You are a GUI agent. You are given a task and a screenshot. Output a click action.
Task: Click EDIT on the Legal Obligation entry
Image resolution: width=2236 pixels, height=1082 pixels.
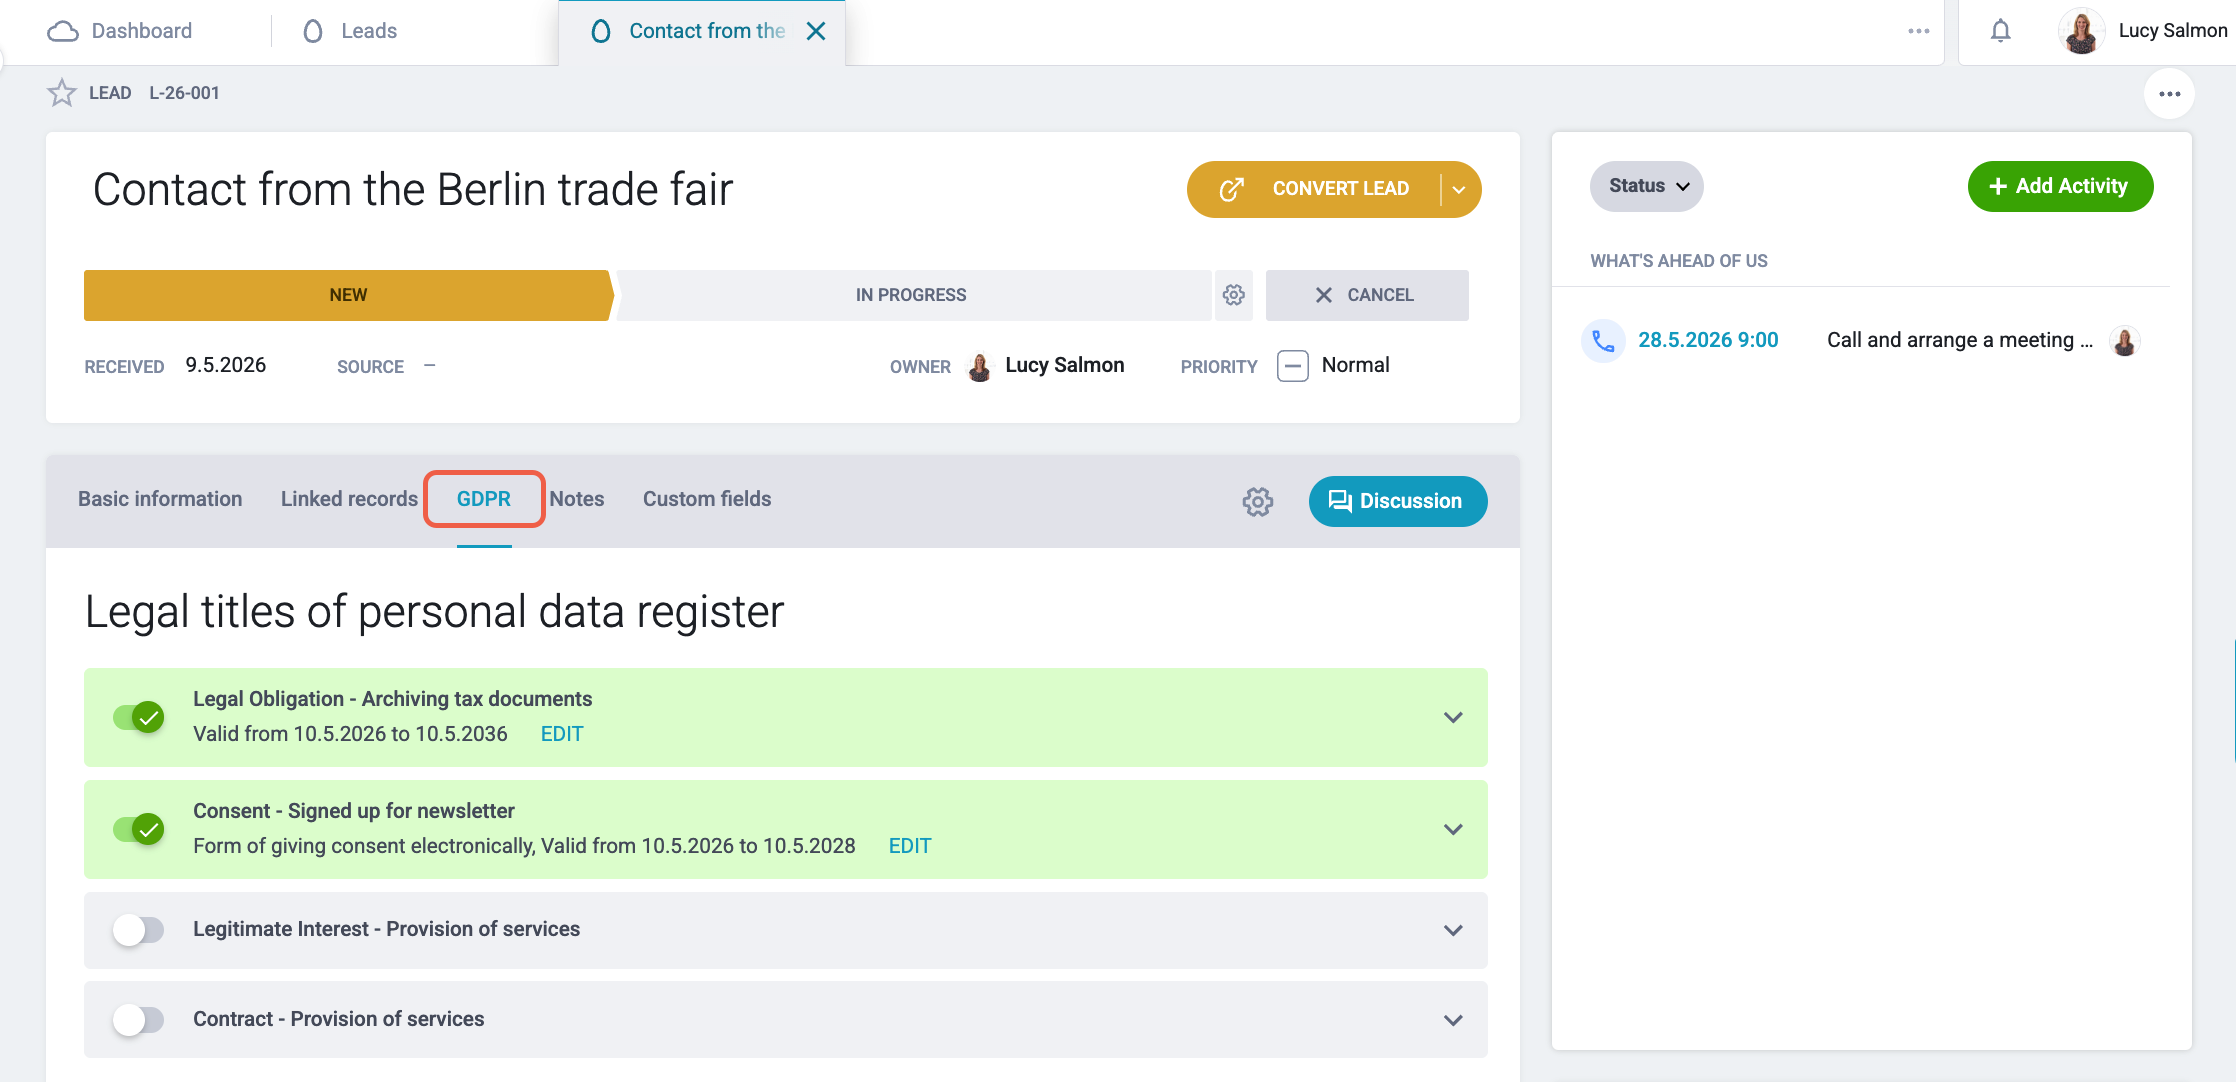coord(562,734)
